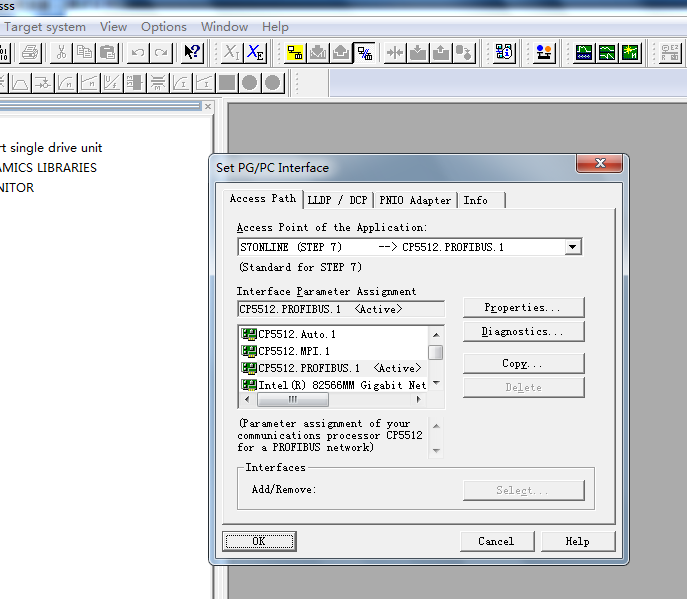
Task: Click the Help button in the dialog
Action: tap(578, 541)
